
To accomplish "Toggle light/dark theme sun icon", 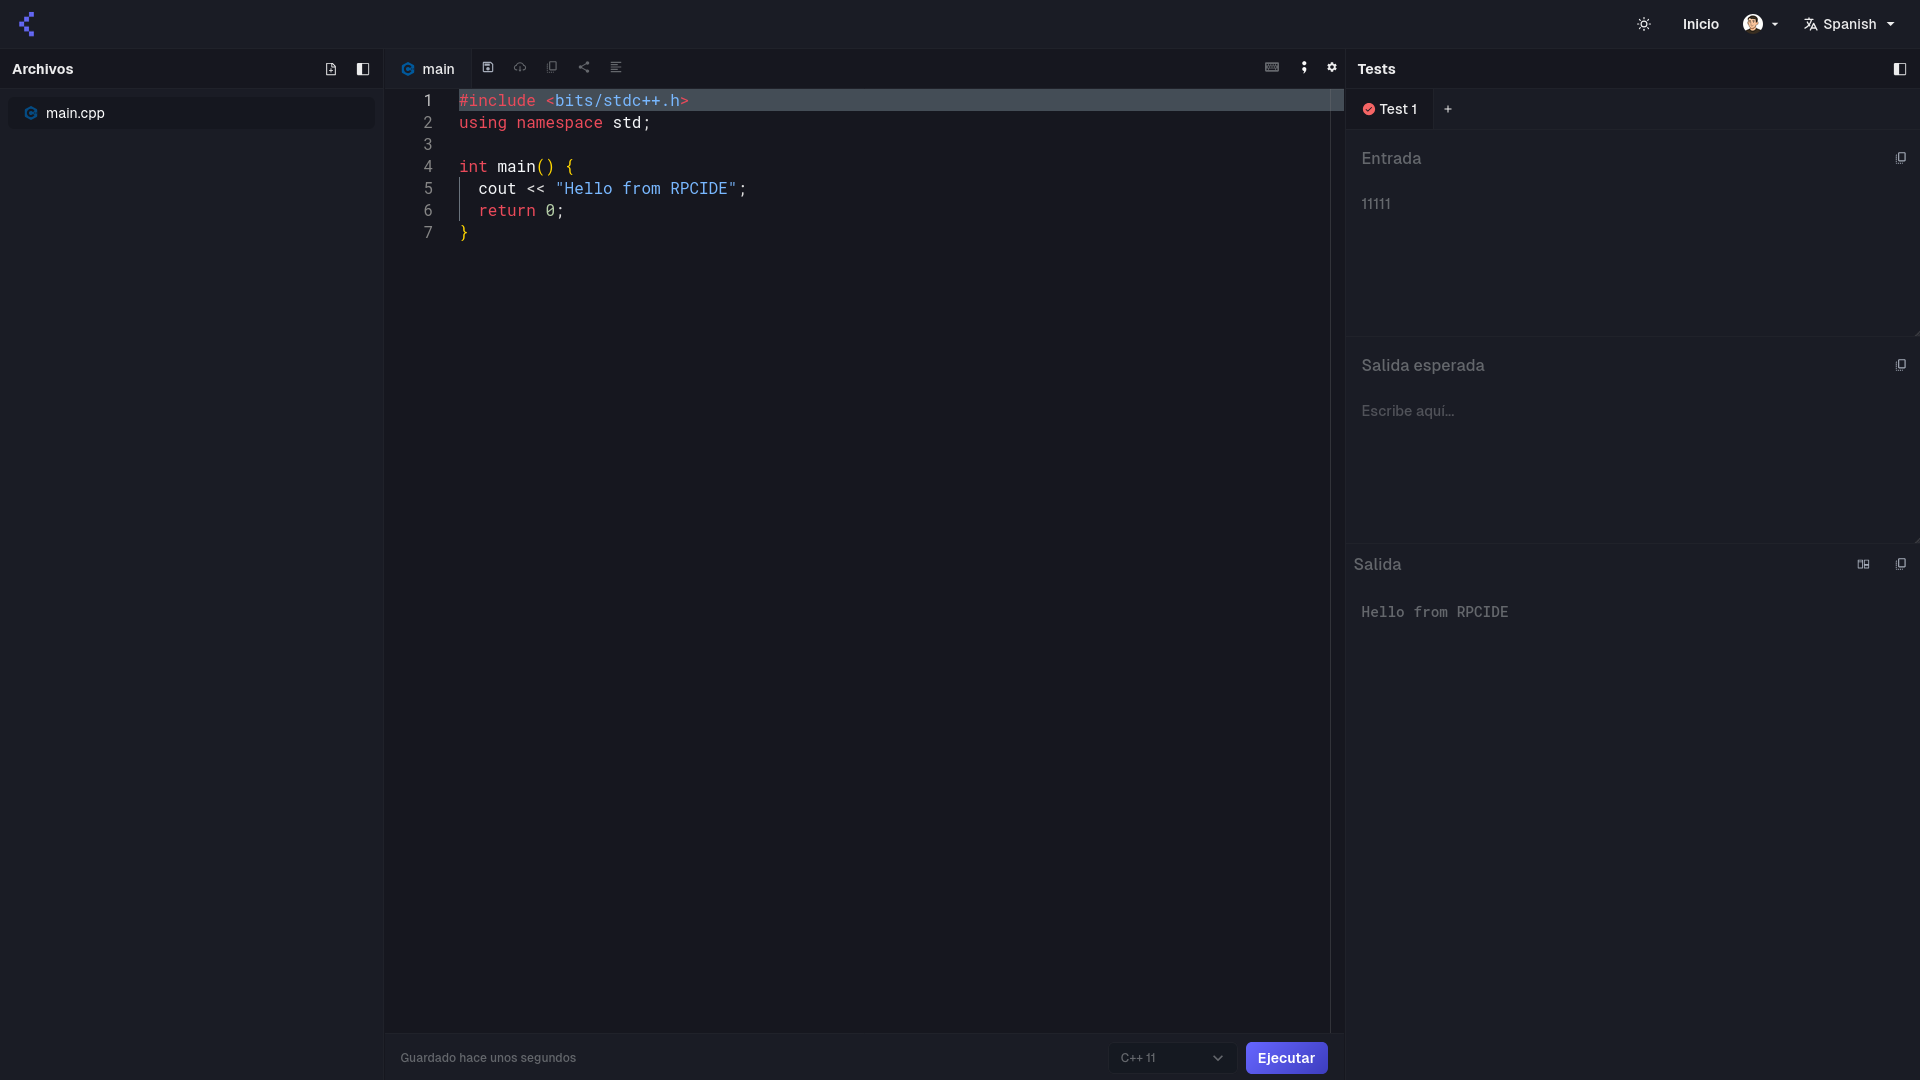I will (1644, 24).
